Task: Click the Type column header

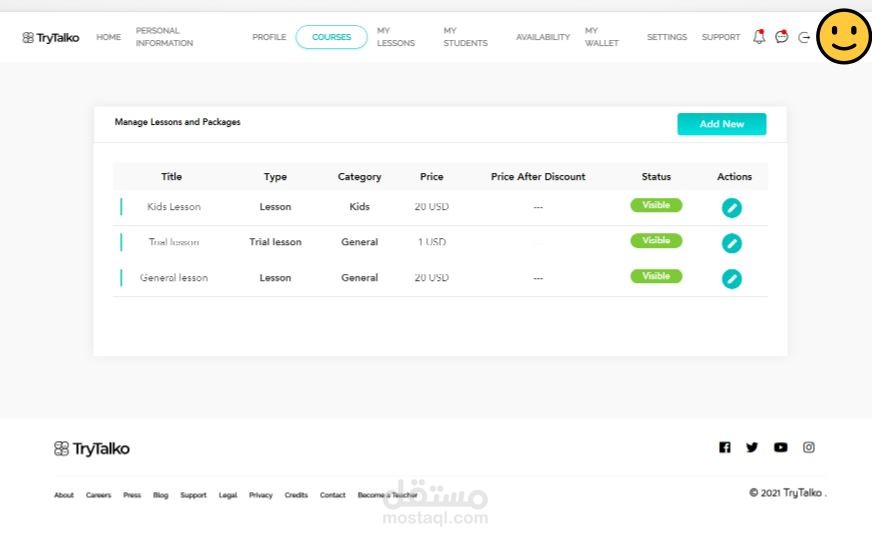Action: (x=275, y=176)
